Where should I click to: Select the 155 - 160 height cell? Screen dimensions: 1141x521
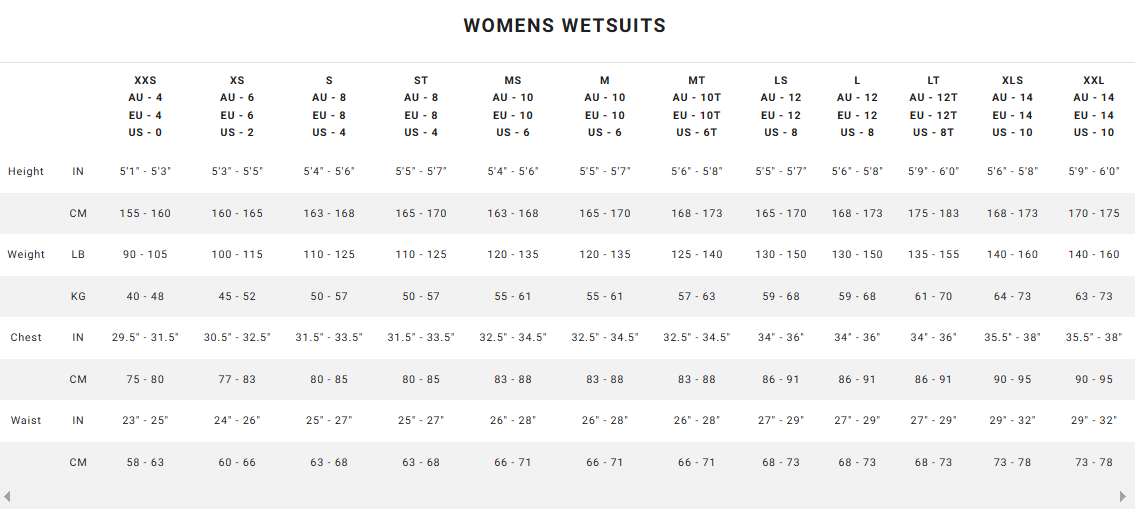pos(145,213)
